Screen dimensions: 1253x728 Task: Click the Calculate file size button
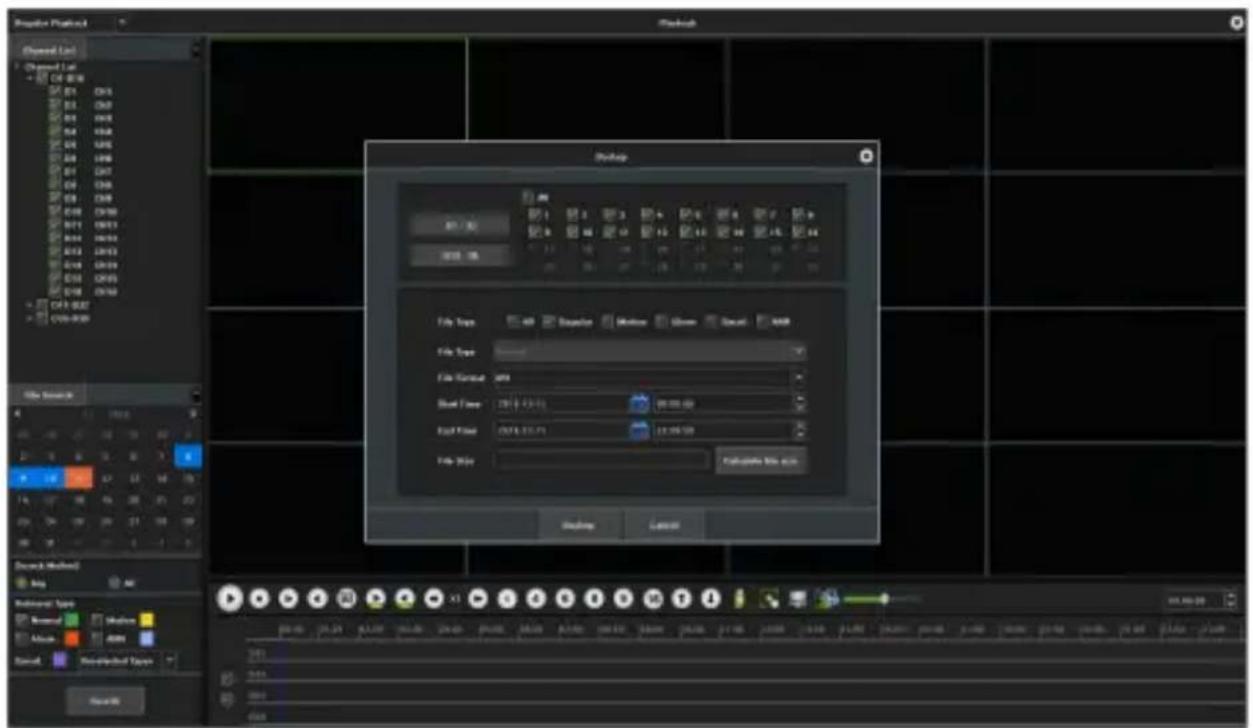point(762,459)
